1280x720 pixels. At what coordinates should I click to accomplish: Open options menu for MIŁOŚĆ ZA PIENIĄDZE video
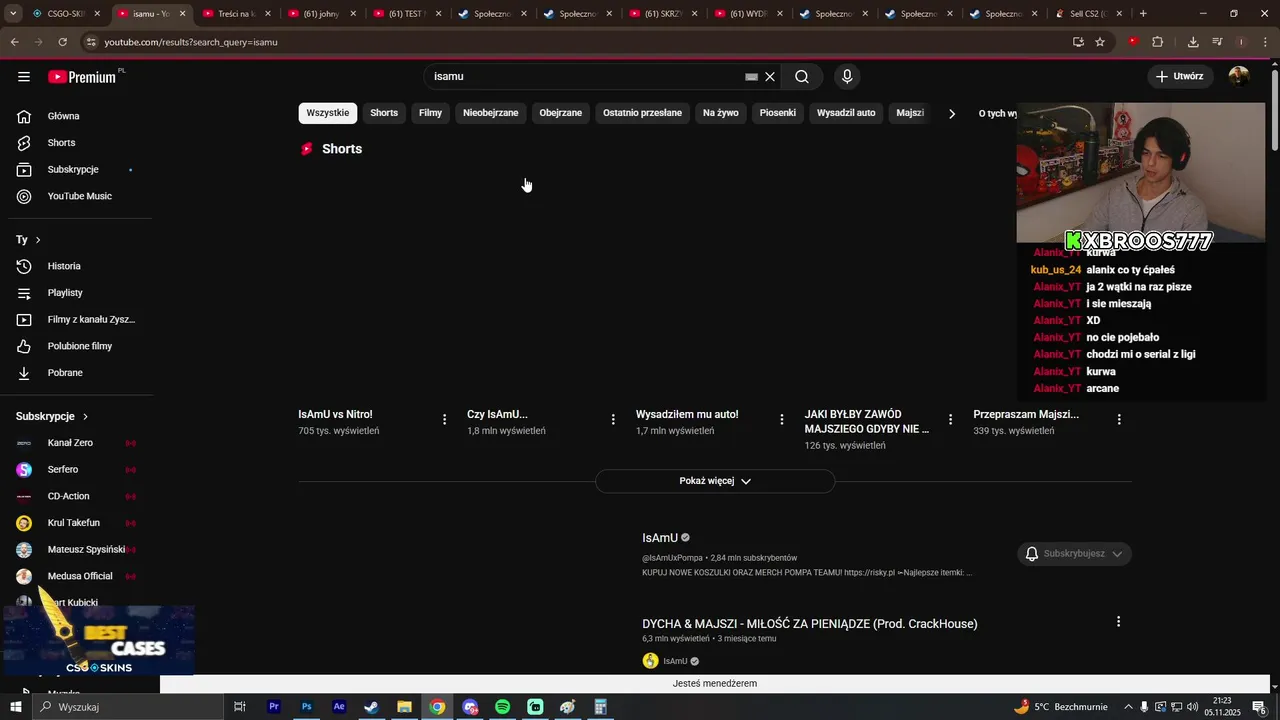(1119, 622)
